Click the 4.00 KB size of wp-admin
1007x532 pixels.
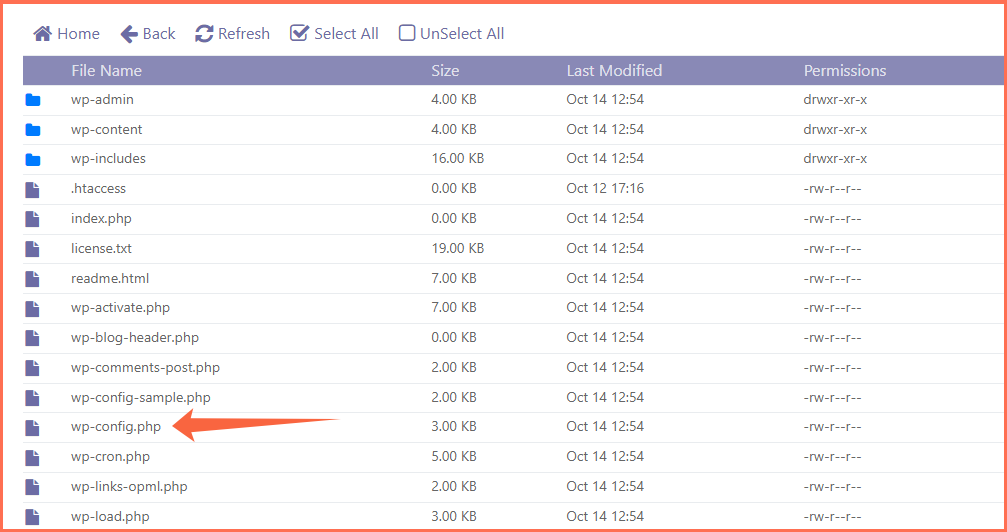[x=454, y=100]
